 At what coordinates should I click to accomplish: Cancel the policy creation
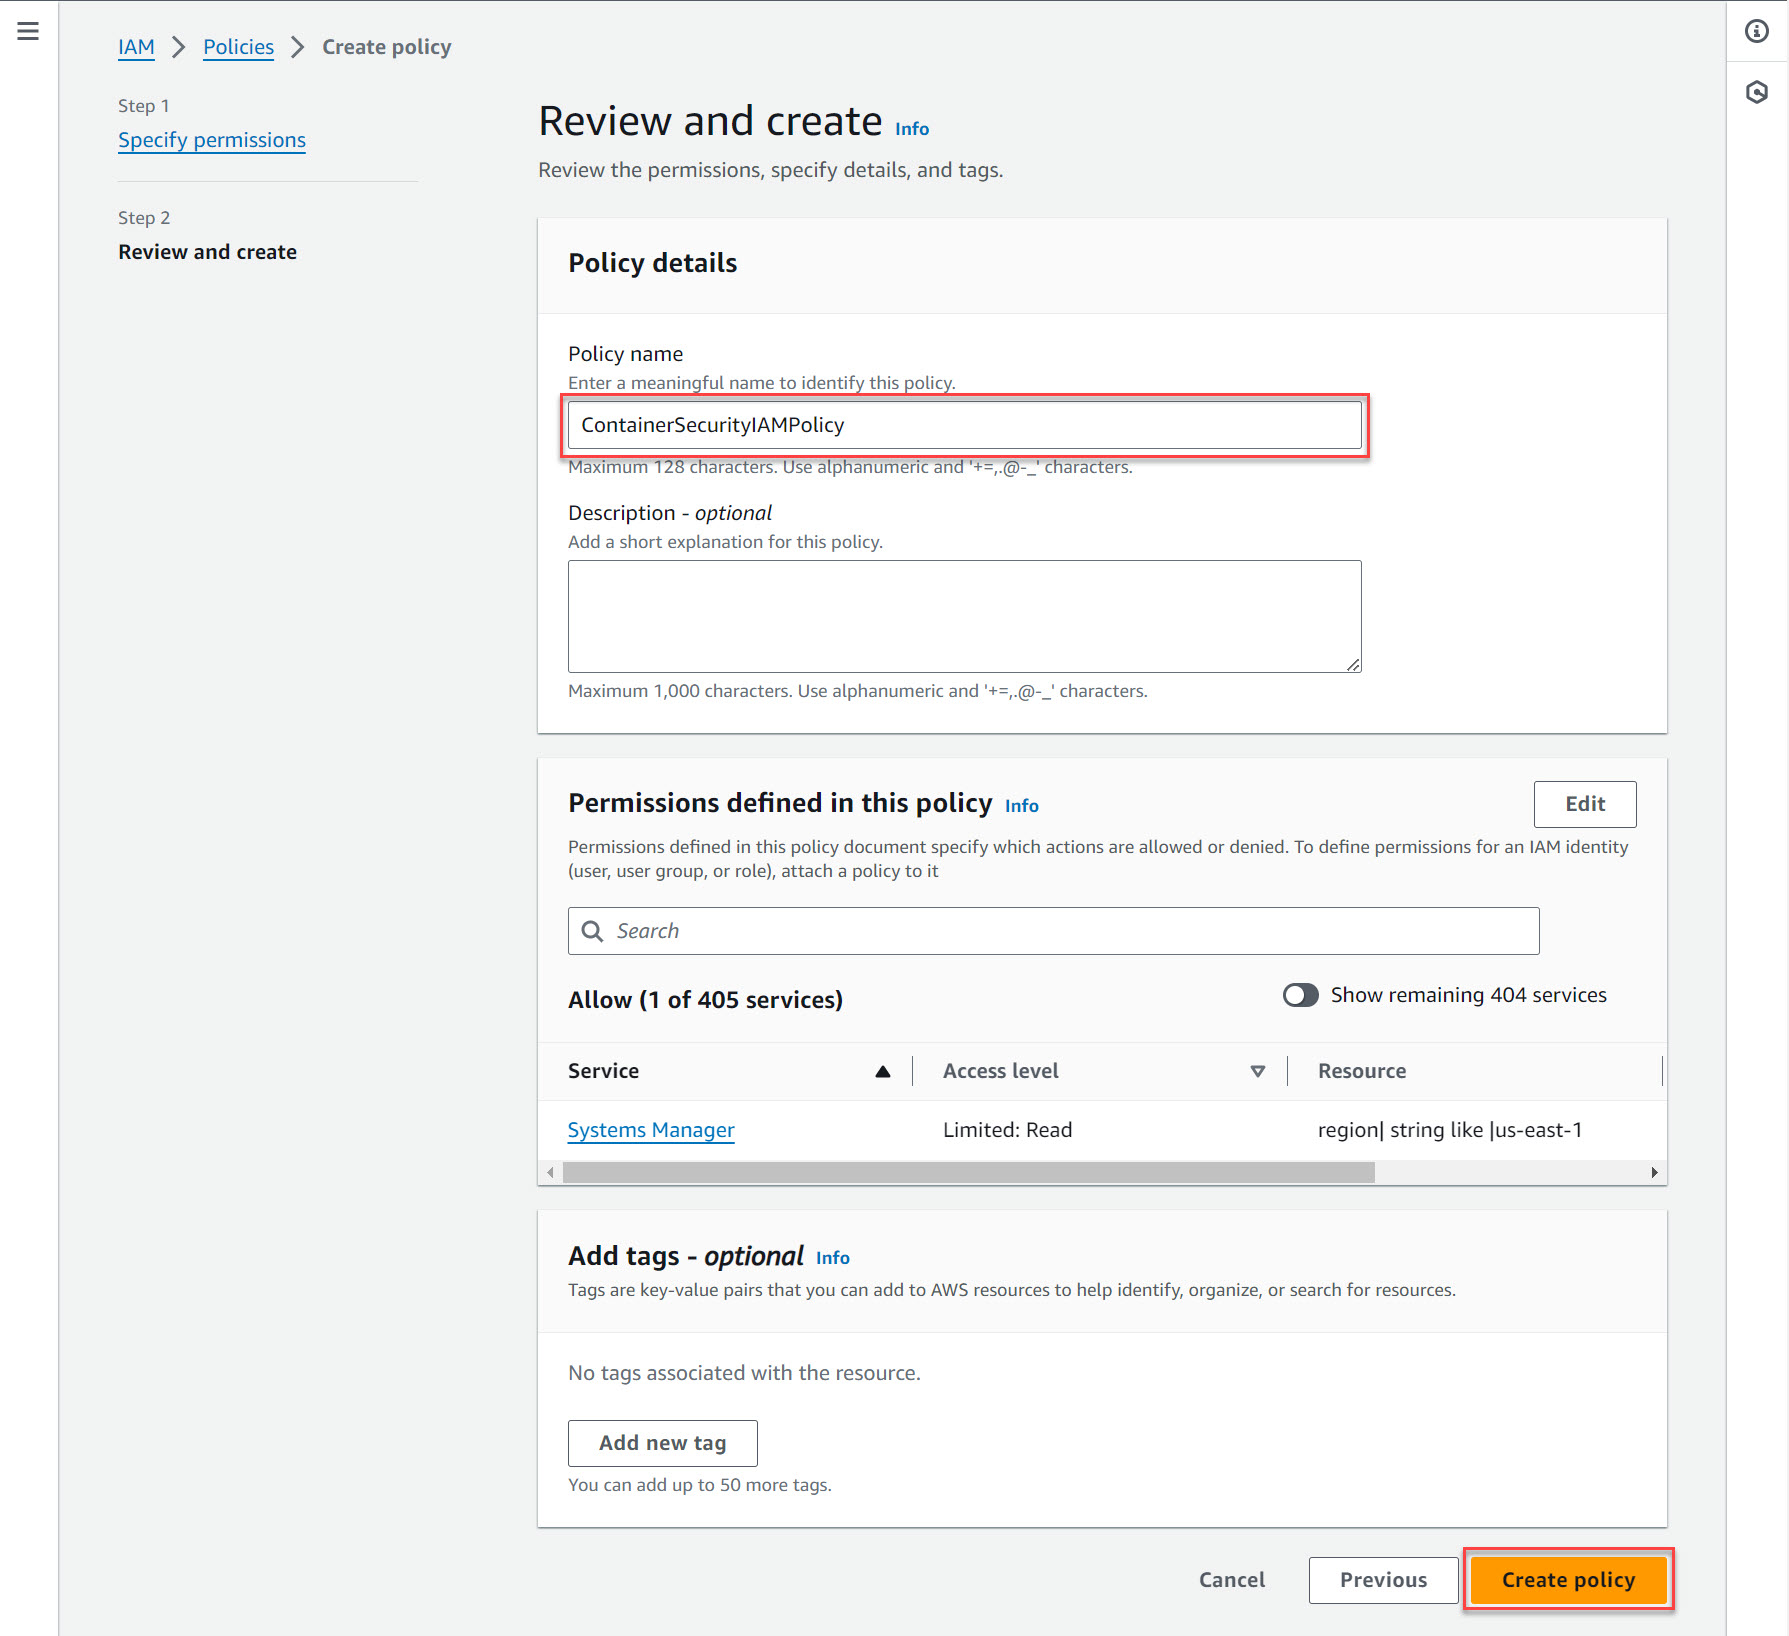click(x=1231, y=1580)
